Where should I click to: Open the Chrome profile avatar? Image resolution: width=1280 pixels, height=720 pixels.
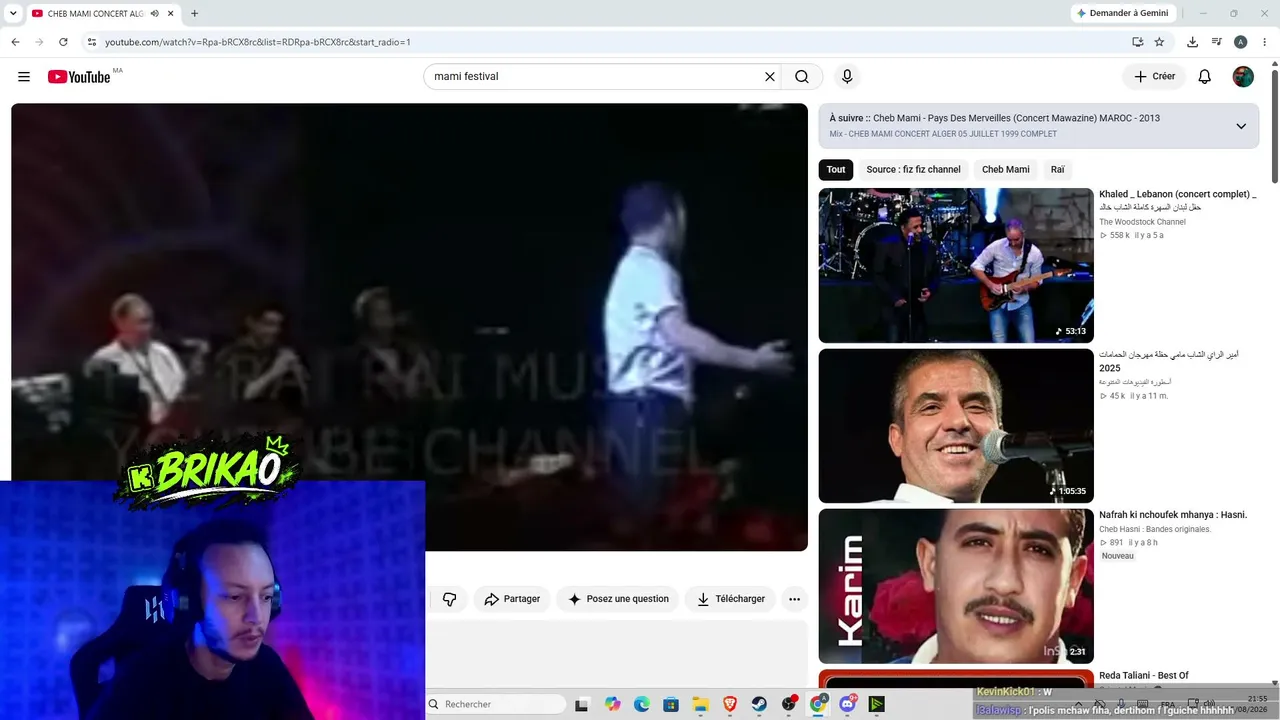(1240, 42)
